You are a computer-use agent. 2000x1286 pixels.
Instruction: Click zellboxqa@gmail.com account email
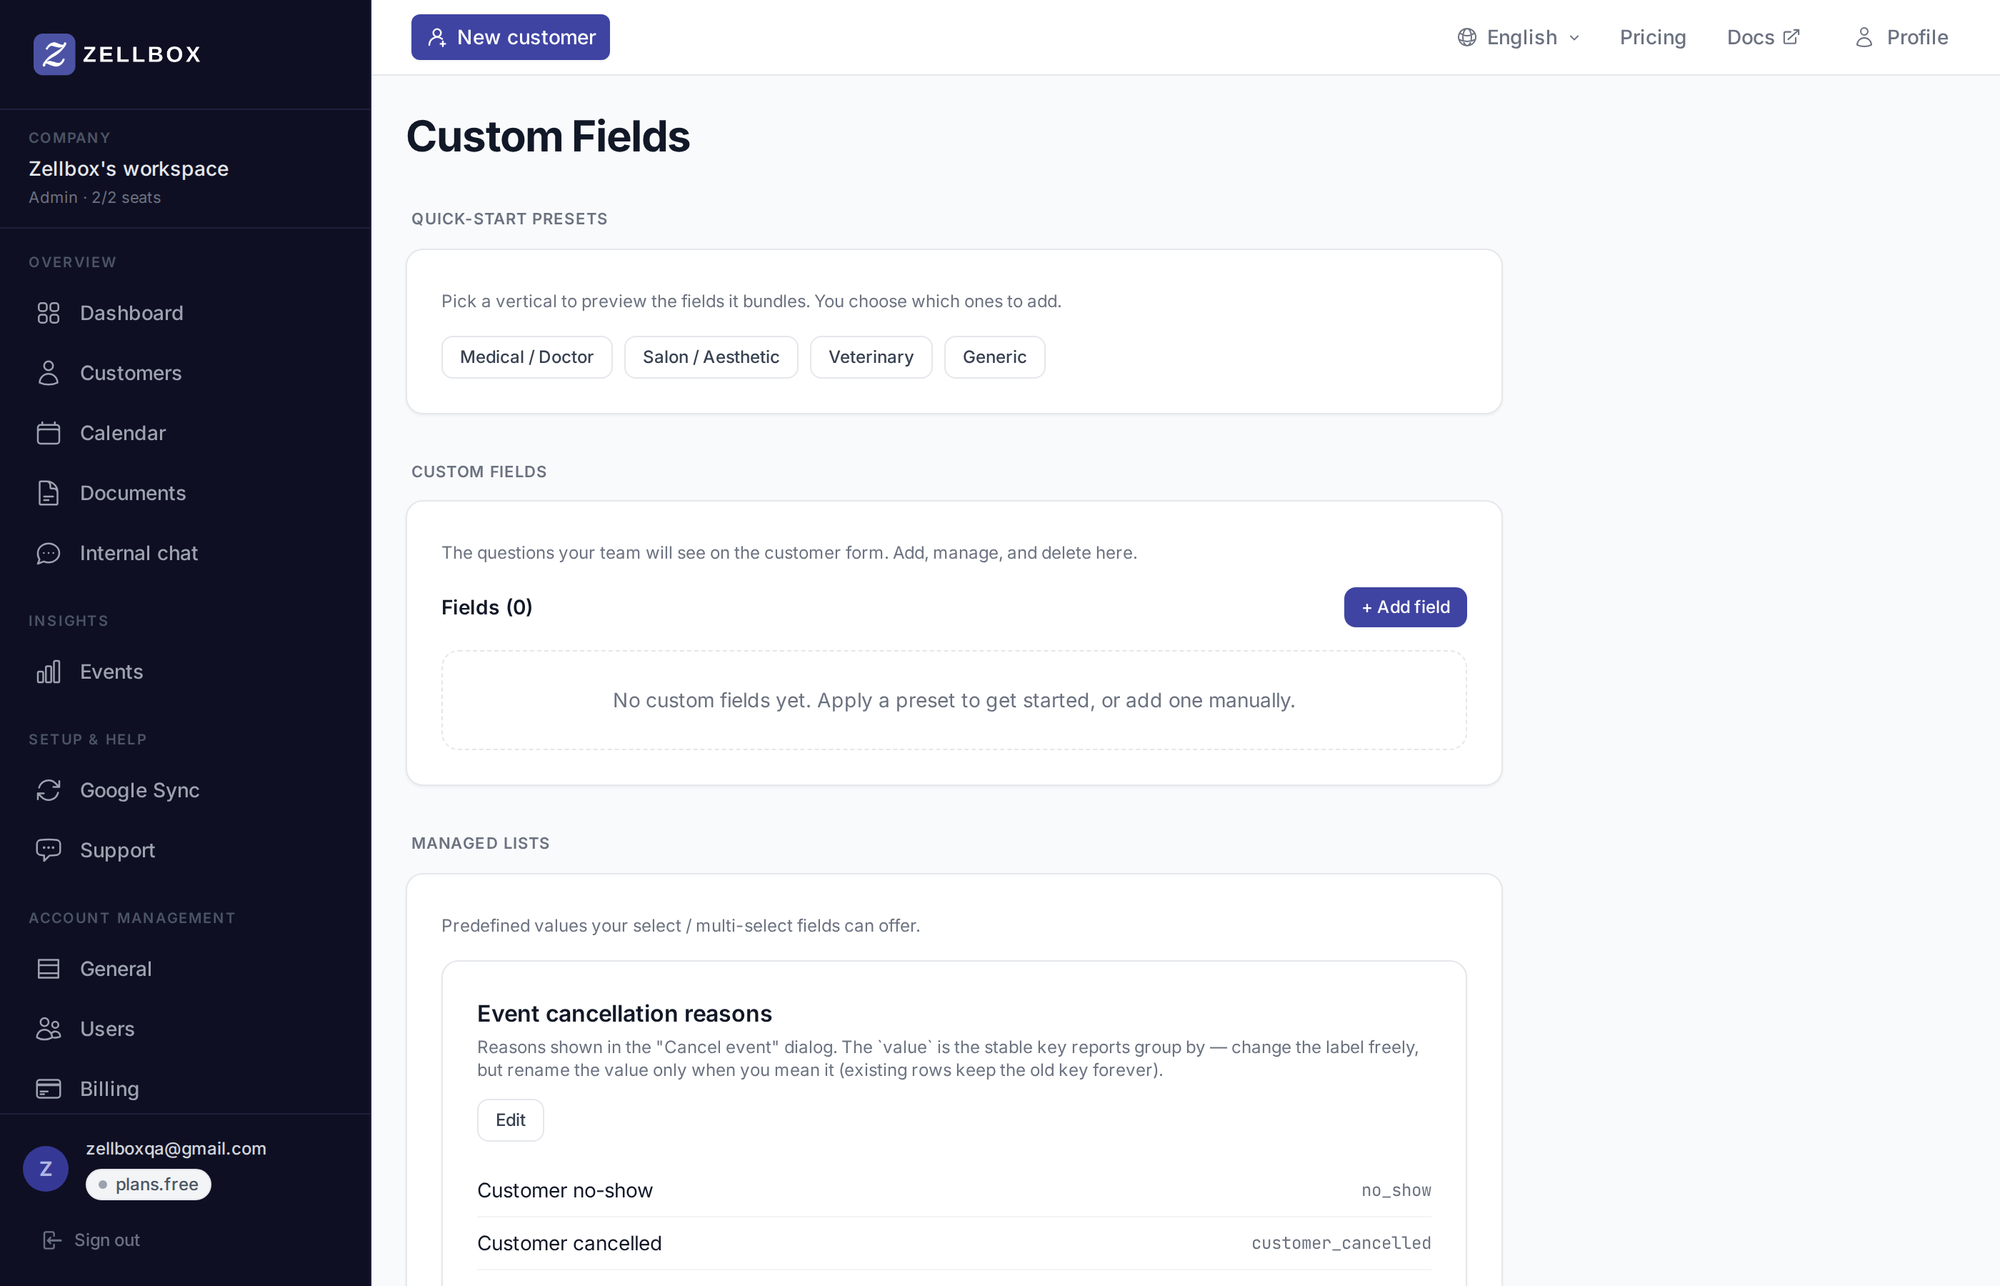click(176, 1148)
